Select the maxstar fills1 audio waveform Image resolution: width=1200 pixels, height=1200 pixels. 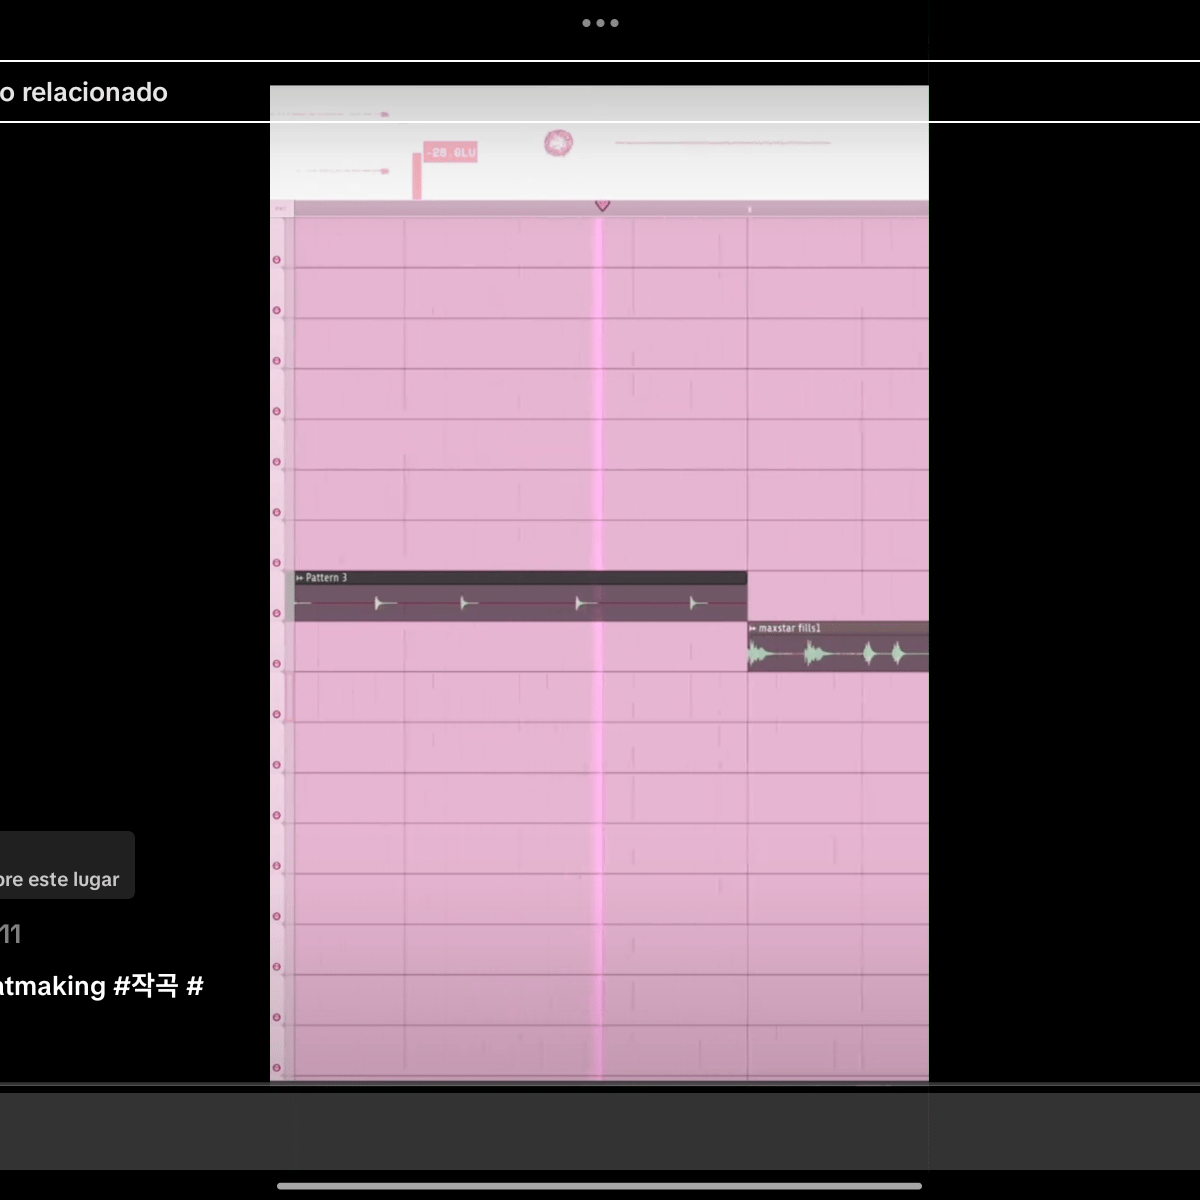click(836, 655)
